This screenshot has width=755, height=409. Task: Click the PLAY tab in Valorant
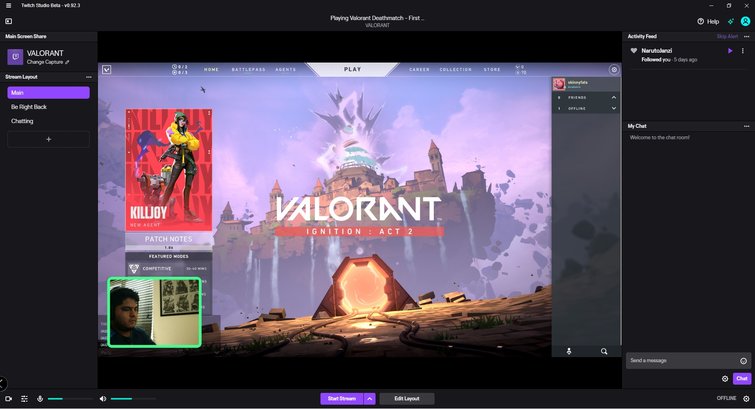click(x=352, y=69)
